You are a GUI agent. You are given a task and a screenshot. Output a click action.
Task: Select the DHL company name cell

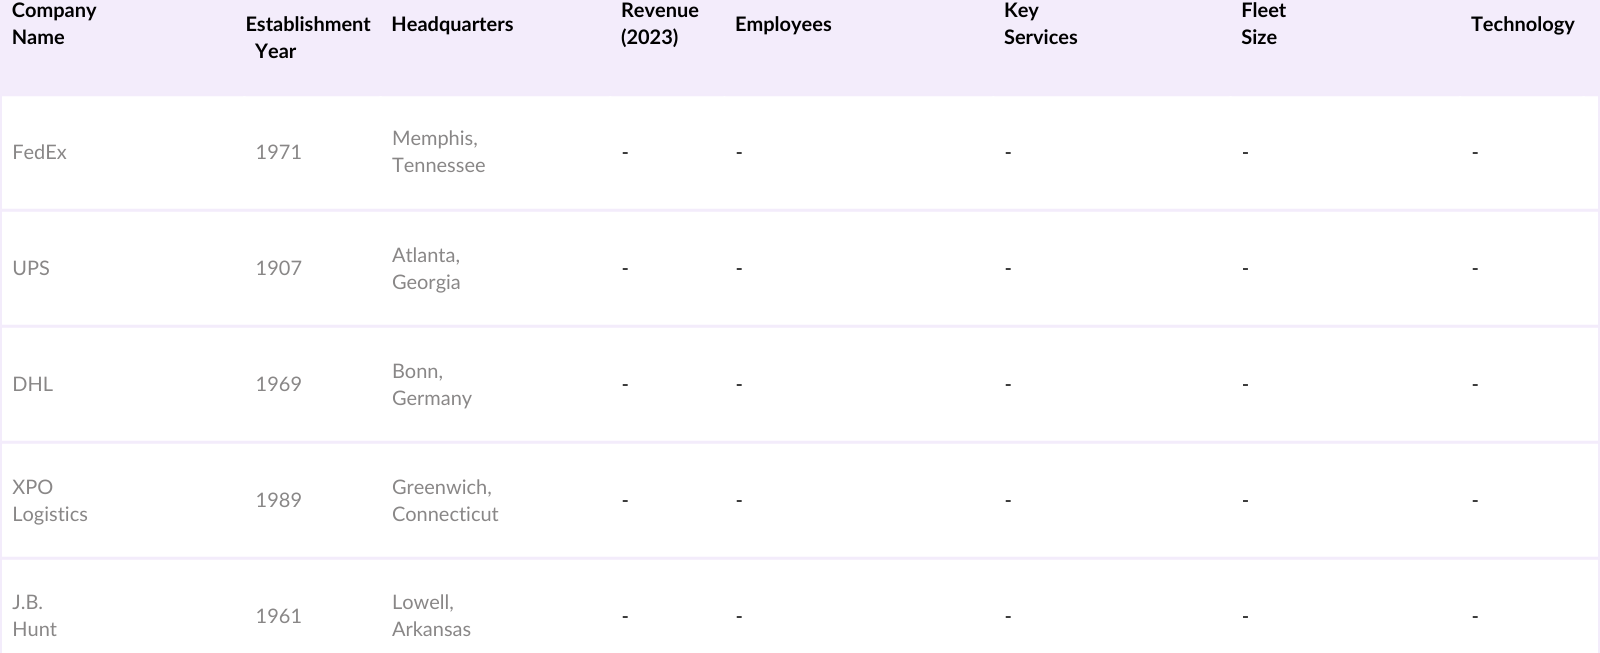pos(33,384)
